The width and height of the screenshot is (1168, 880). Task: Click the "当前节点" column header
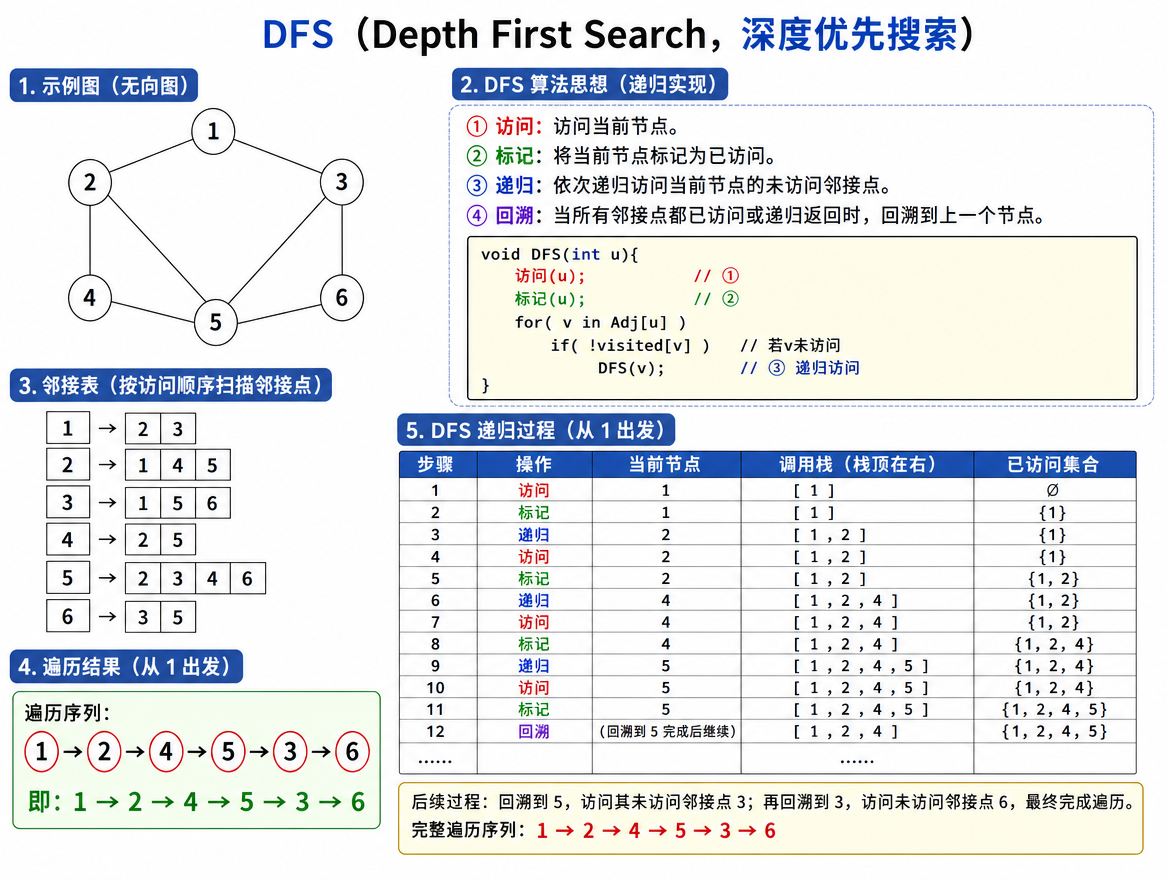[666, 464]
